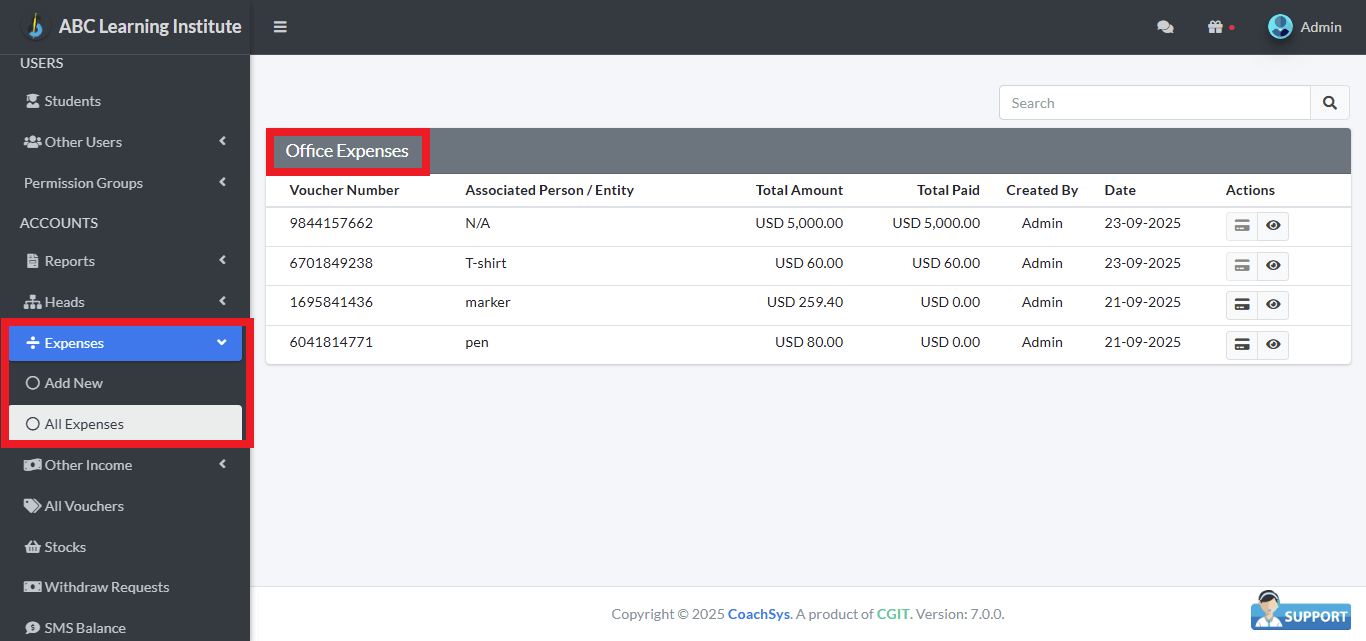The width and height of the screenshot is (1366, 641).
Task: Expand the Other Users sidebar menu
Action: point(125,142)
